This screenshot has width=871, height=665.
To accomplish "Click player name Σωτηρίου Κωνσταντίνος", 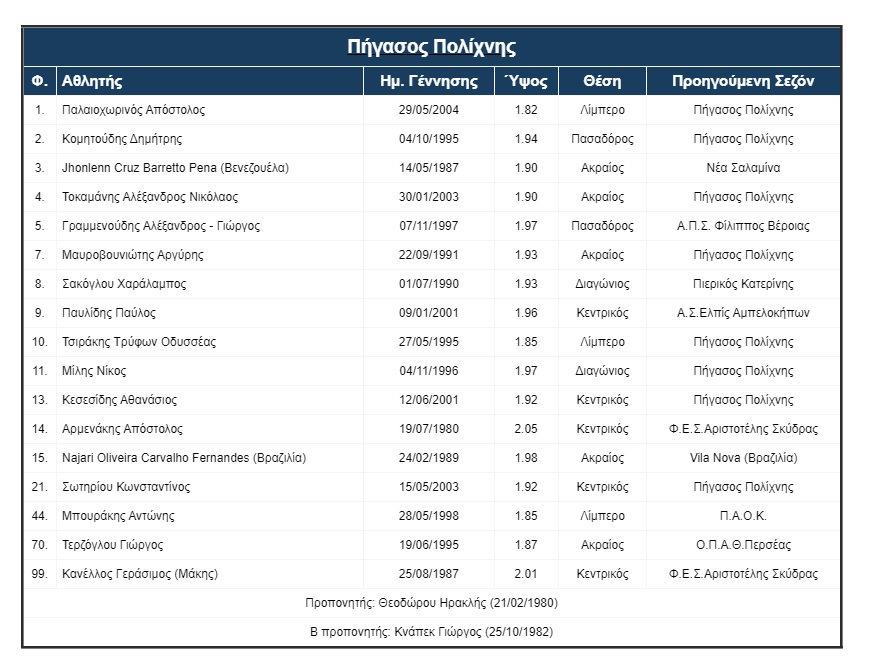I will [126, 487].
